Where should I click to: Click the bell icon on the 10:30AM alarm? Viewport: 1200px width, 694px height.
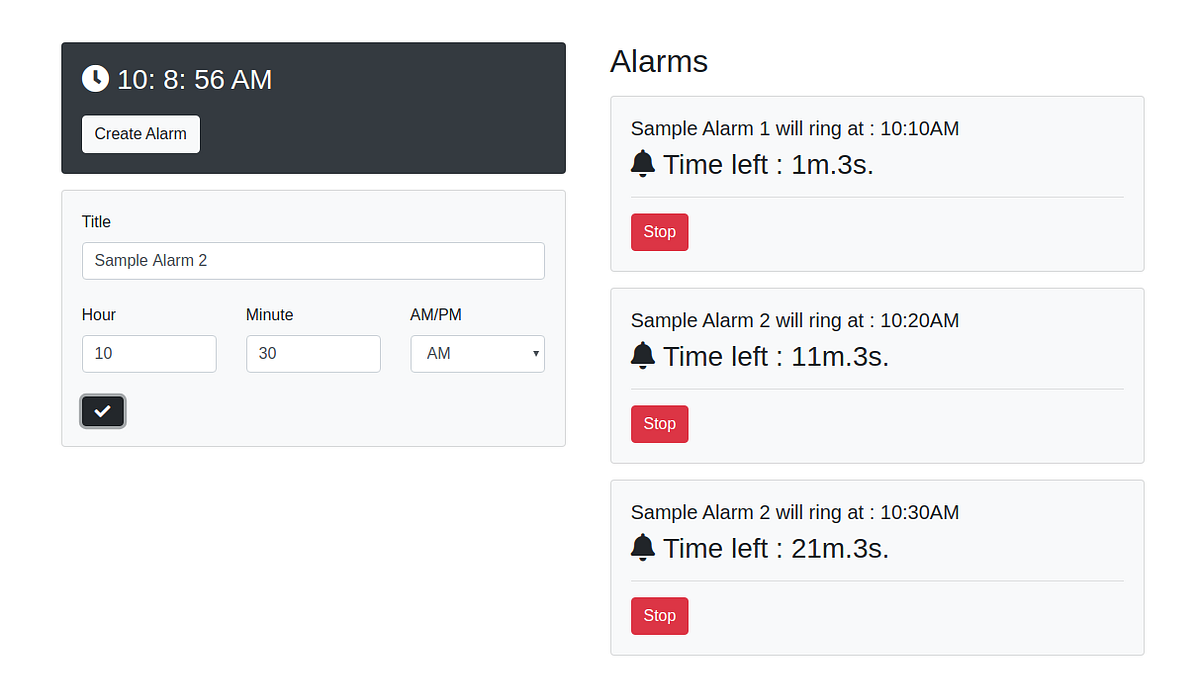coord(643,547)
